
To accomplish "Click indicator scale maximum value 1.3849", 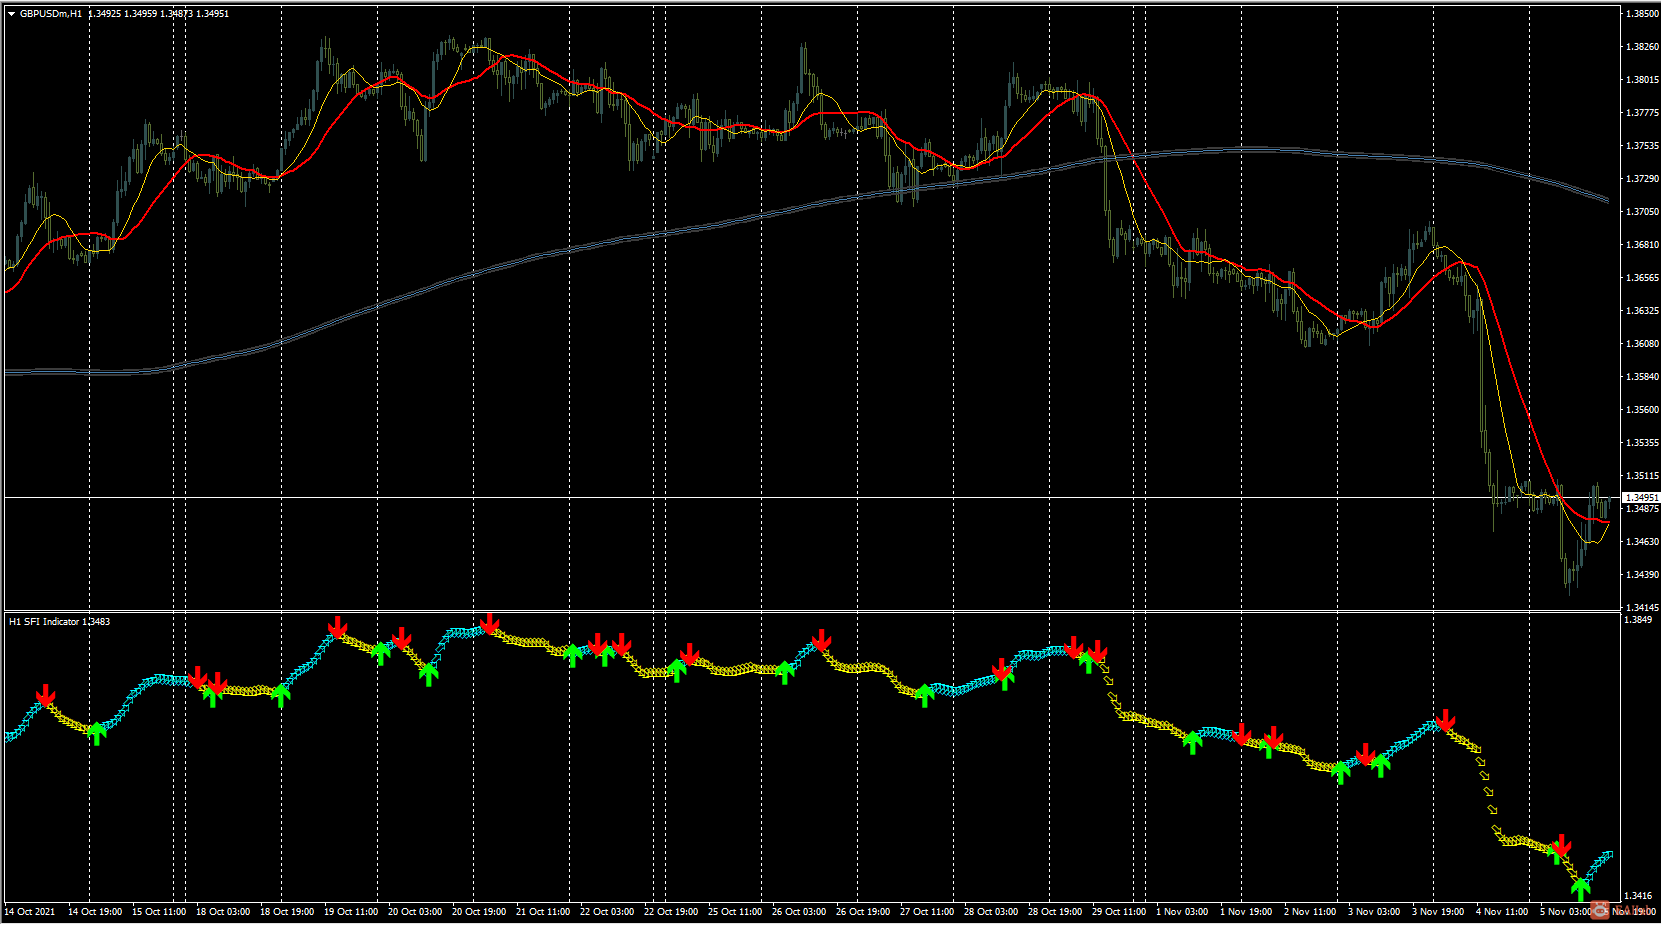I will (x=1638, y=620).
